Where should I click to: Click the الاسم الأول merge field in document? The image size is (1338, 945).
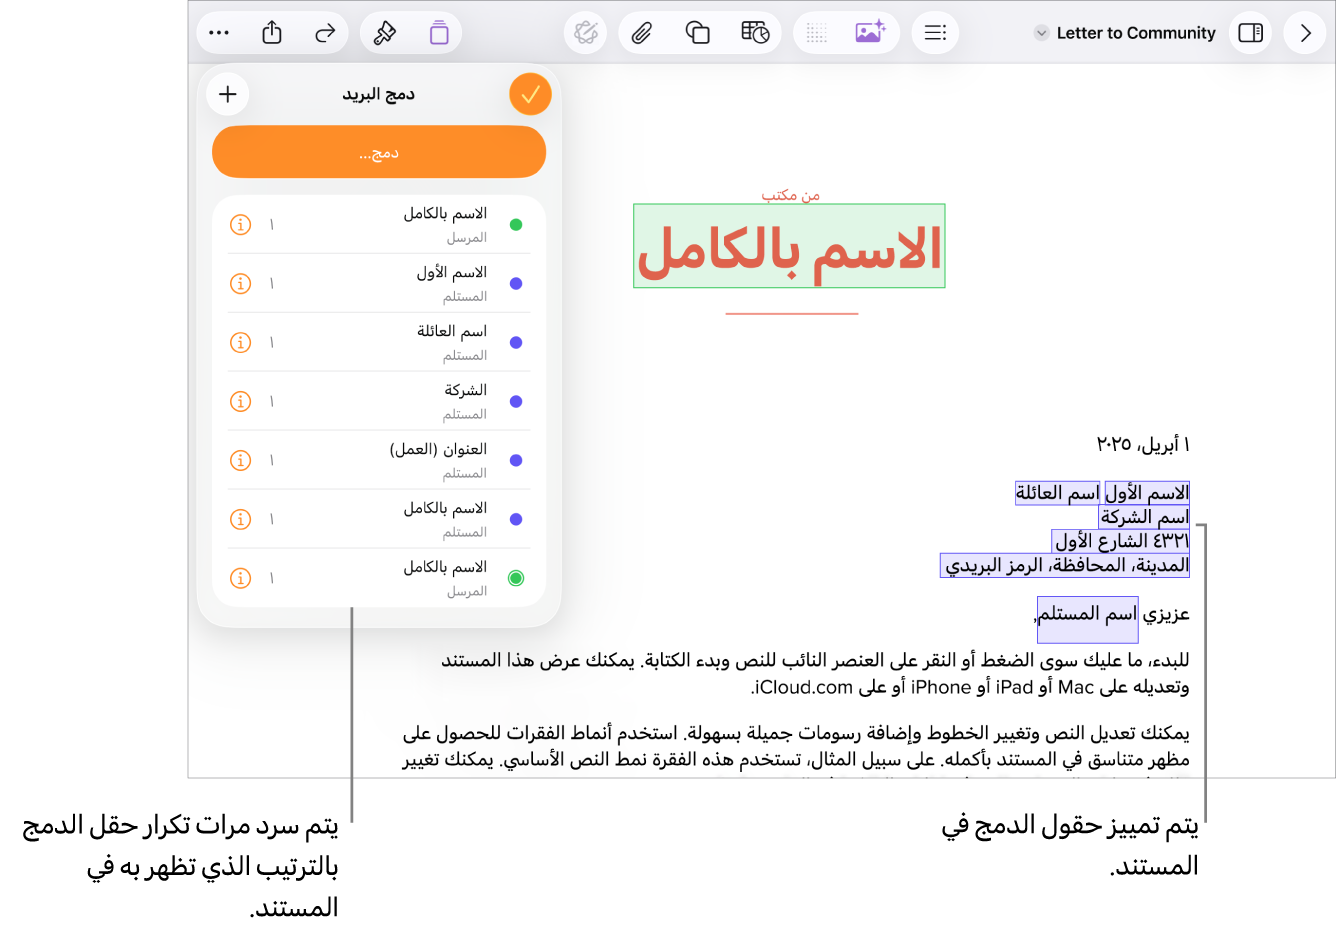click(1147, 492)
